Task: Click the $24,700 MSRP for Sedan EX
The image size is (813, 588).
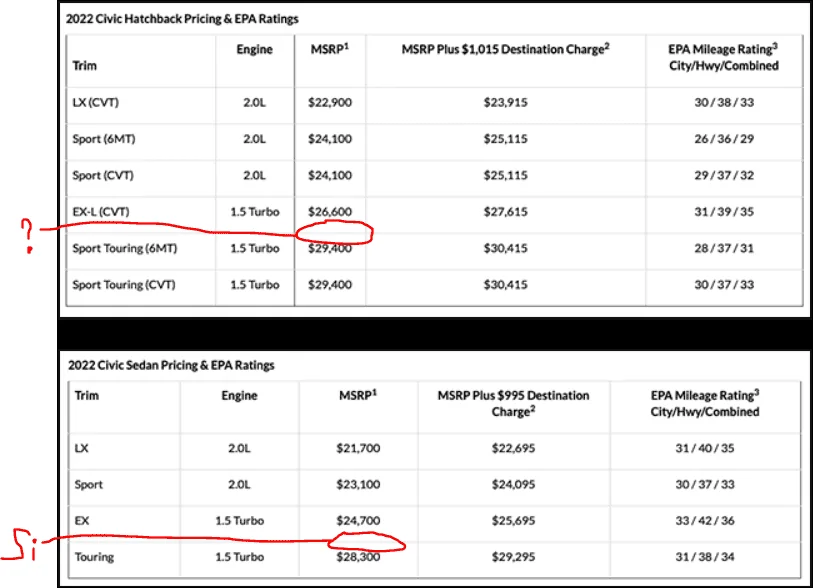Action: [x=360, y=521]
